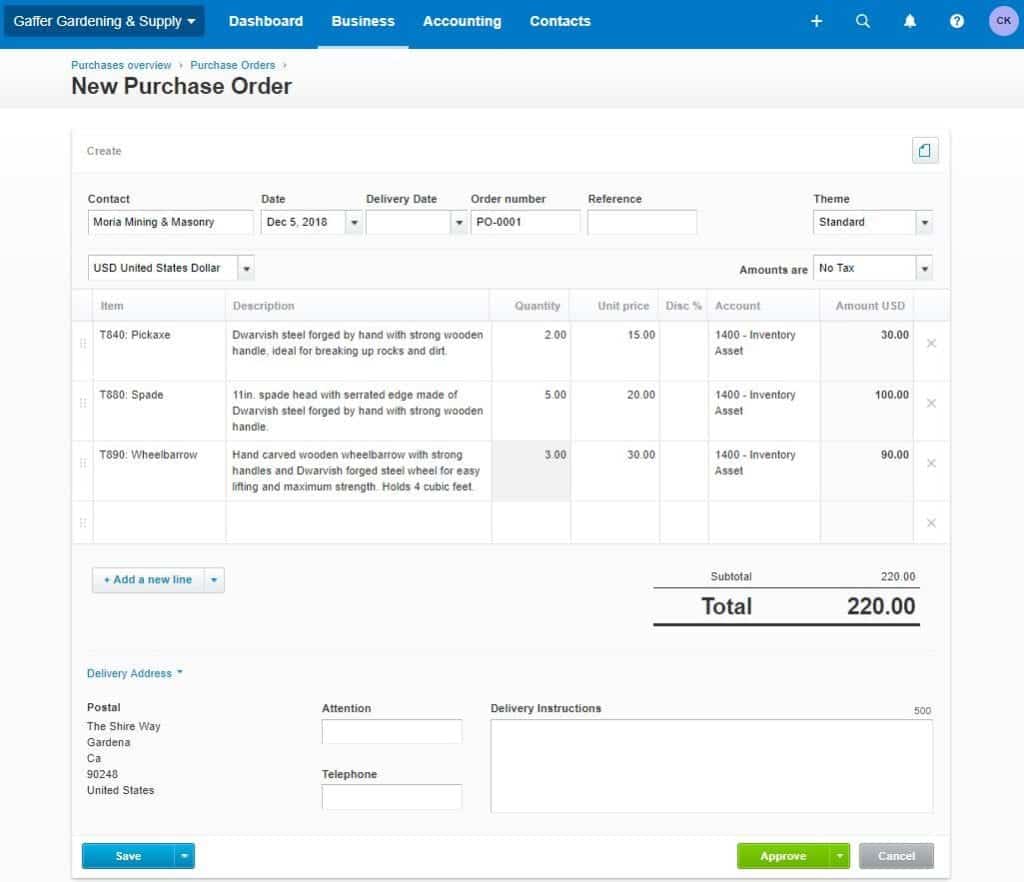The image size is (1024, 882).
Task: Open the Theme dropdown
Action: (925, 222)
